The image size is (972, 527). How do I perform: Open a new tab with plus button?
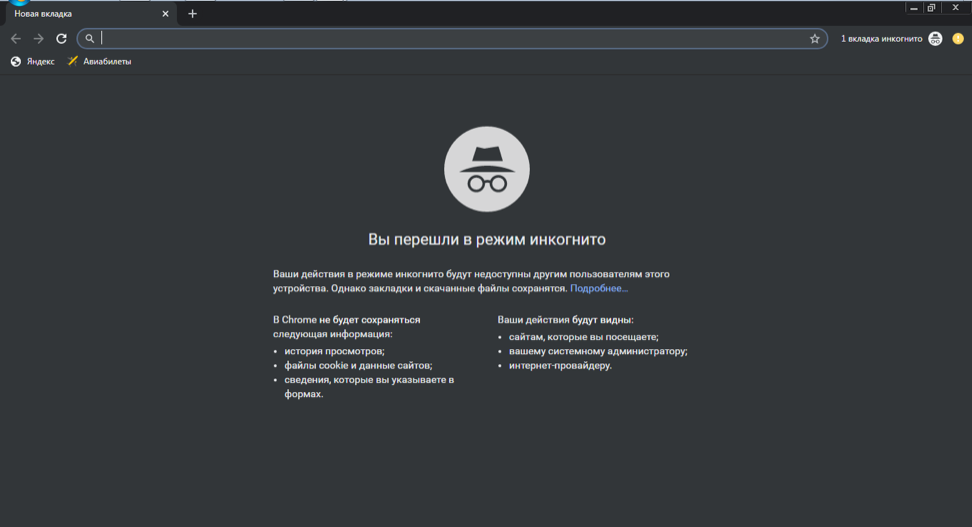(x=192, y=14)
